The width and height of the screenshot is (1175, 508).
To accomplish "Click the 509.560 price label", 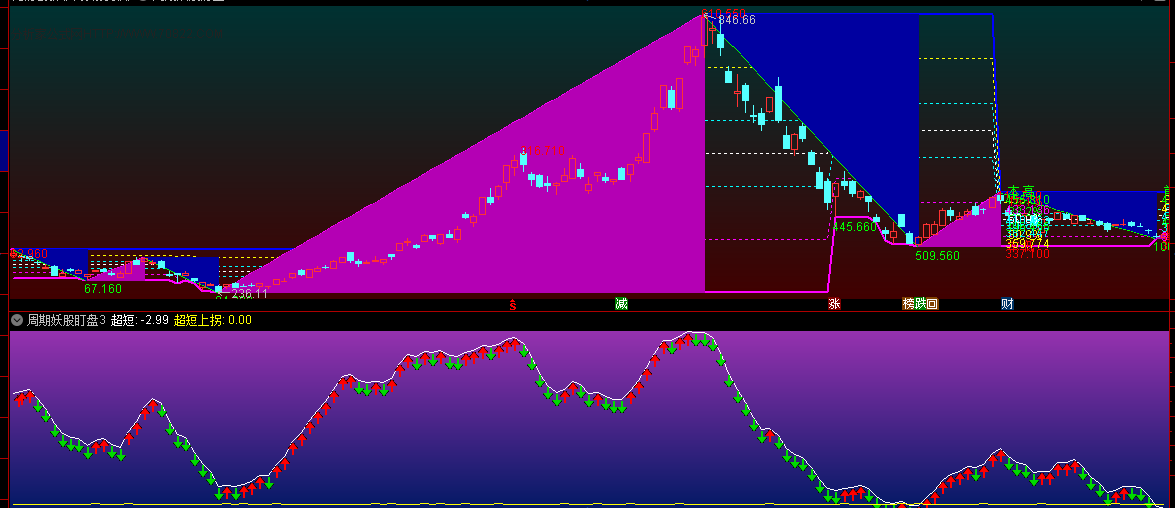I will point(937,255).
